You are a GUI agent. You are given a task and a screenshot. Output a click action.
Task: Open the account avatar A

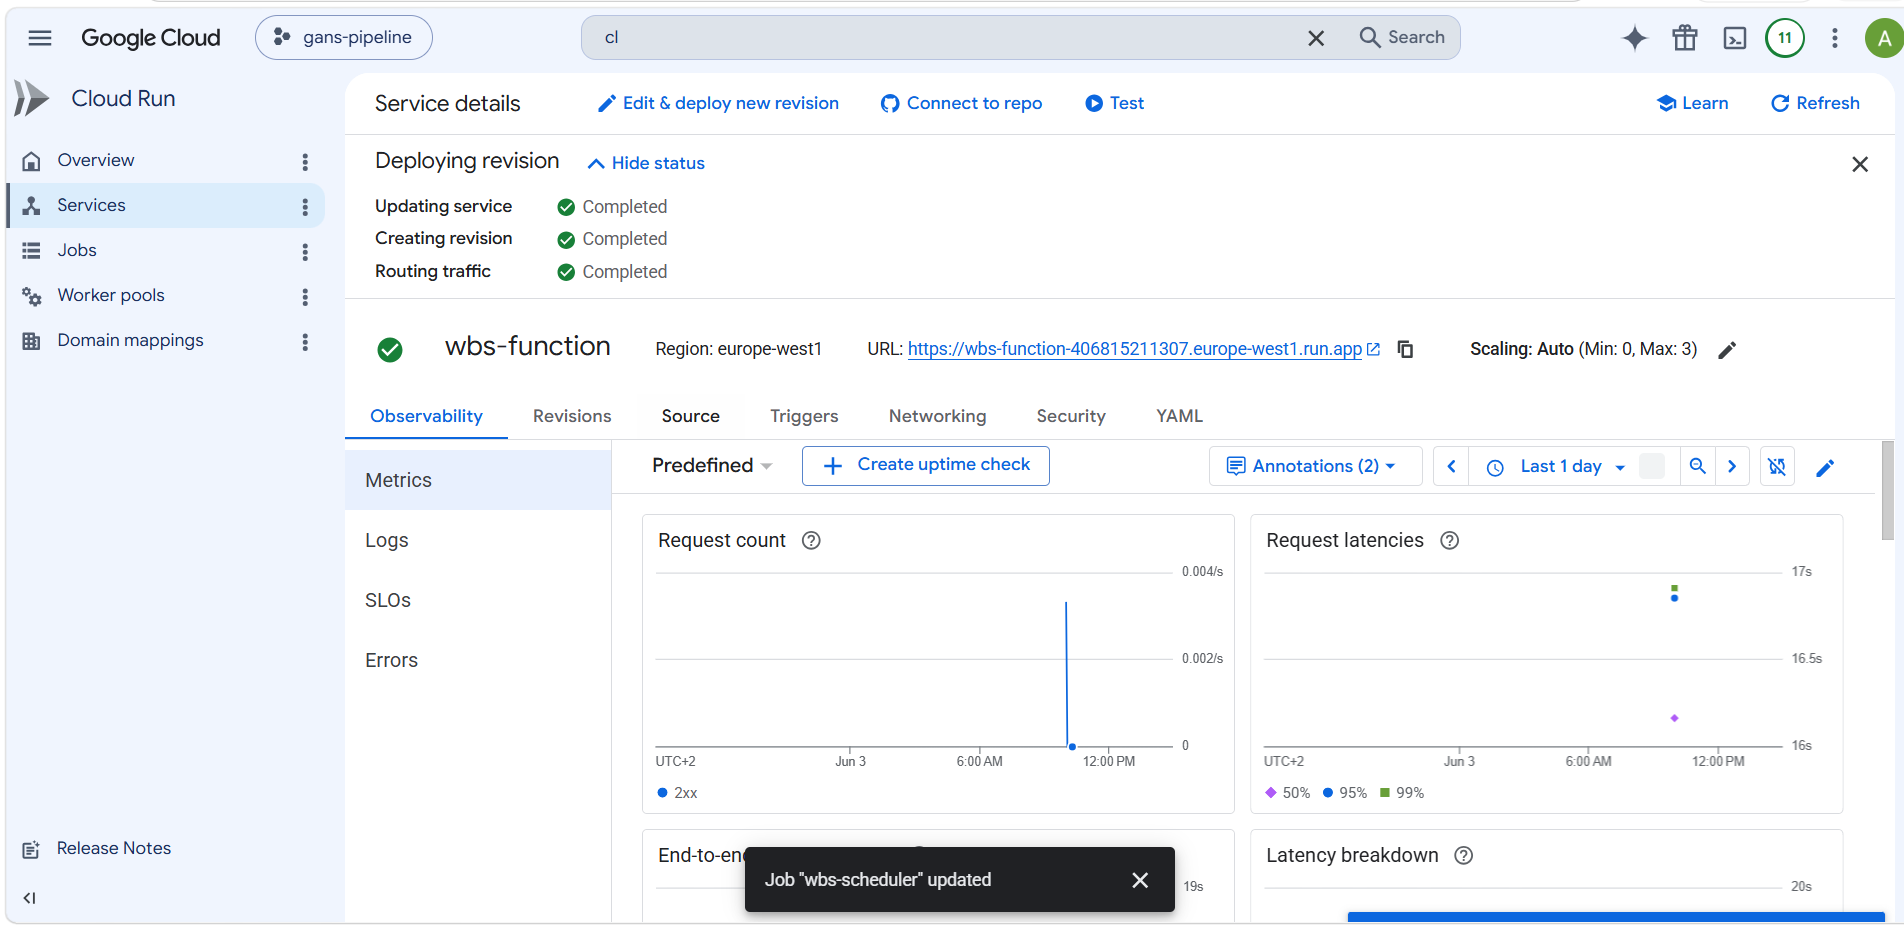(1884, 39)
